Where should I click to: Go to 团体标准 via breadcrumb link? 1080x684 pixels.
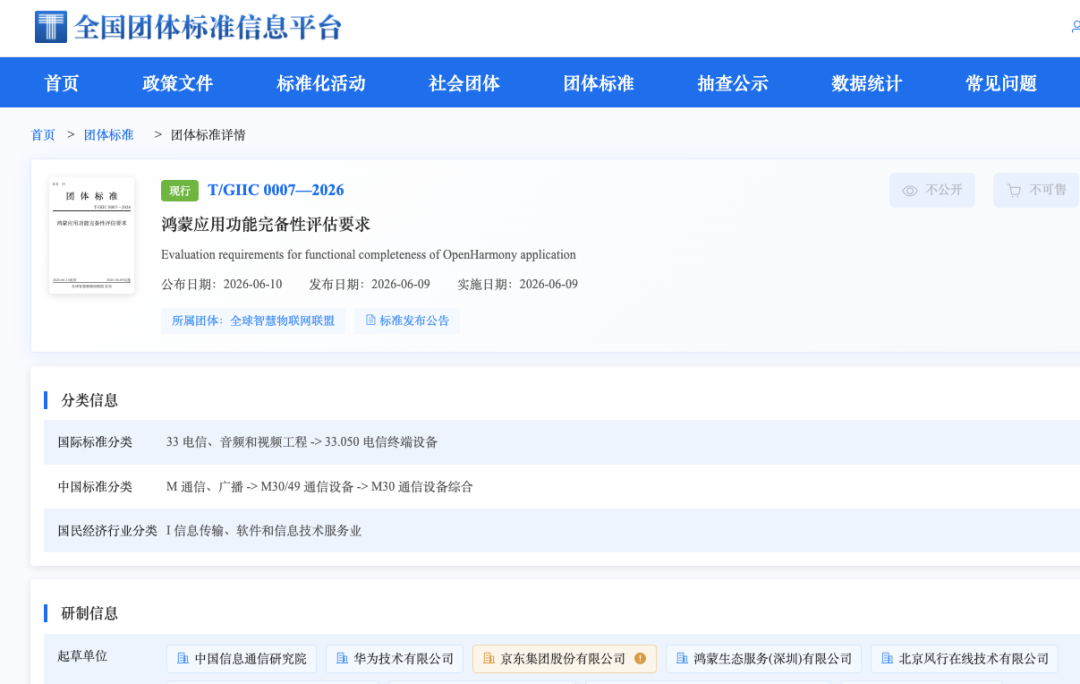click(x=109, y=135)
